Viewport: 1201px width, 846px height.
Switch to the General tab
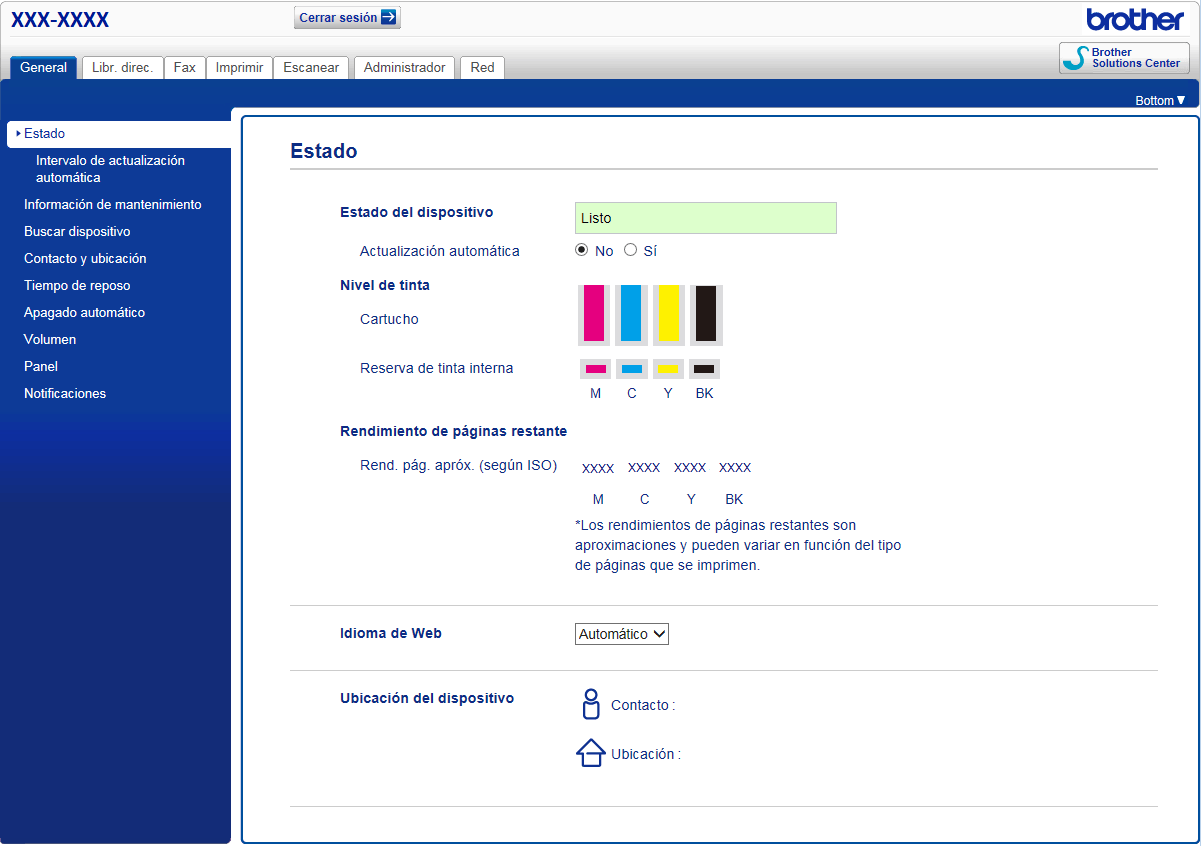point(44,68)
